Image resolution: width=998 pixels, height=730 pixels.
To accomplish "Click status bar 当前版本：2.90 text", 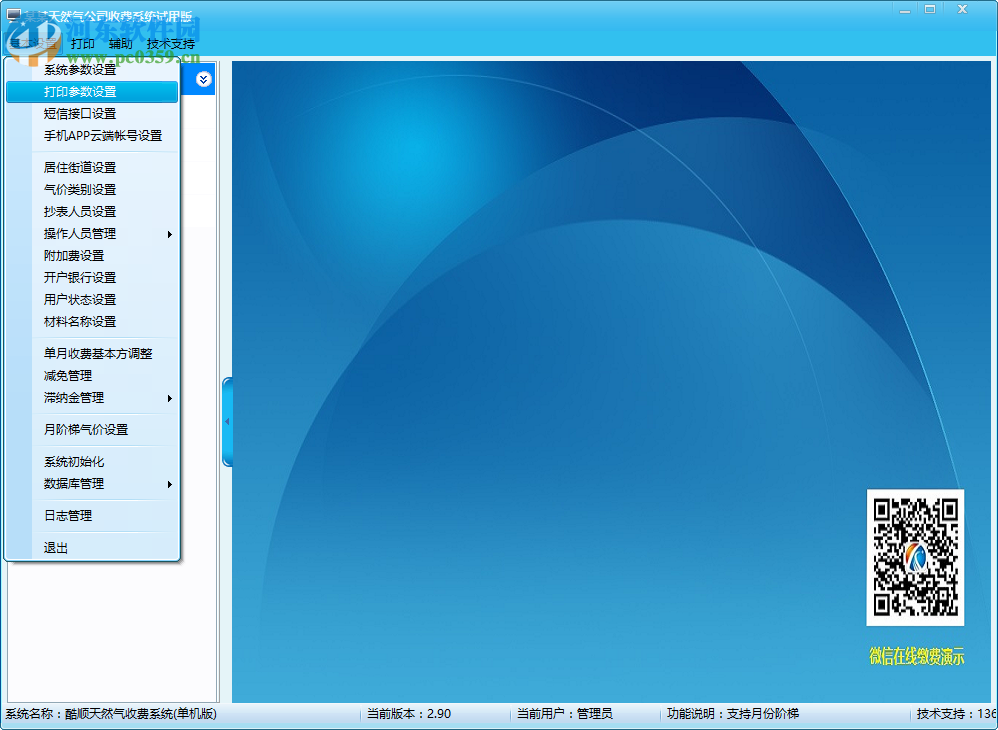I will (409, 713).
